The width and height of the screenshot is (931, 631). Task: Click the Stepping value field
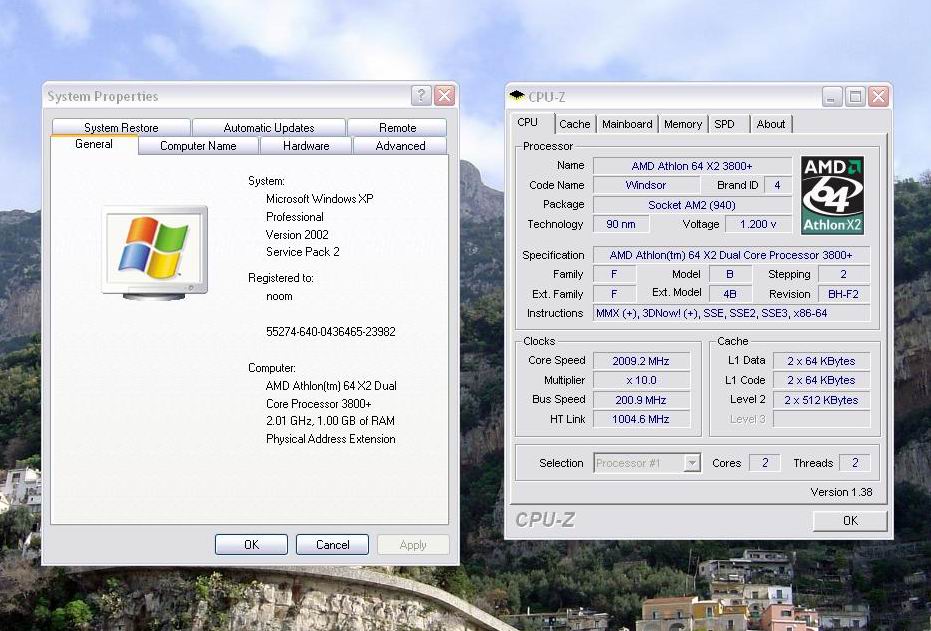click(x=844, y=274)
